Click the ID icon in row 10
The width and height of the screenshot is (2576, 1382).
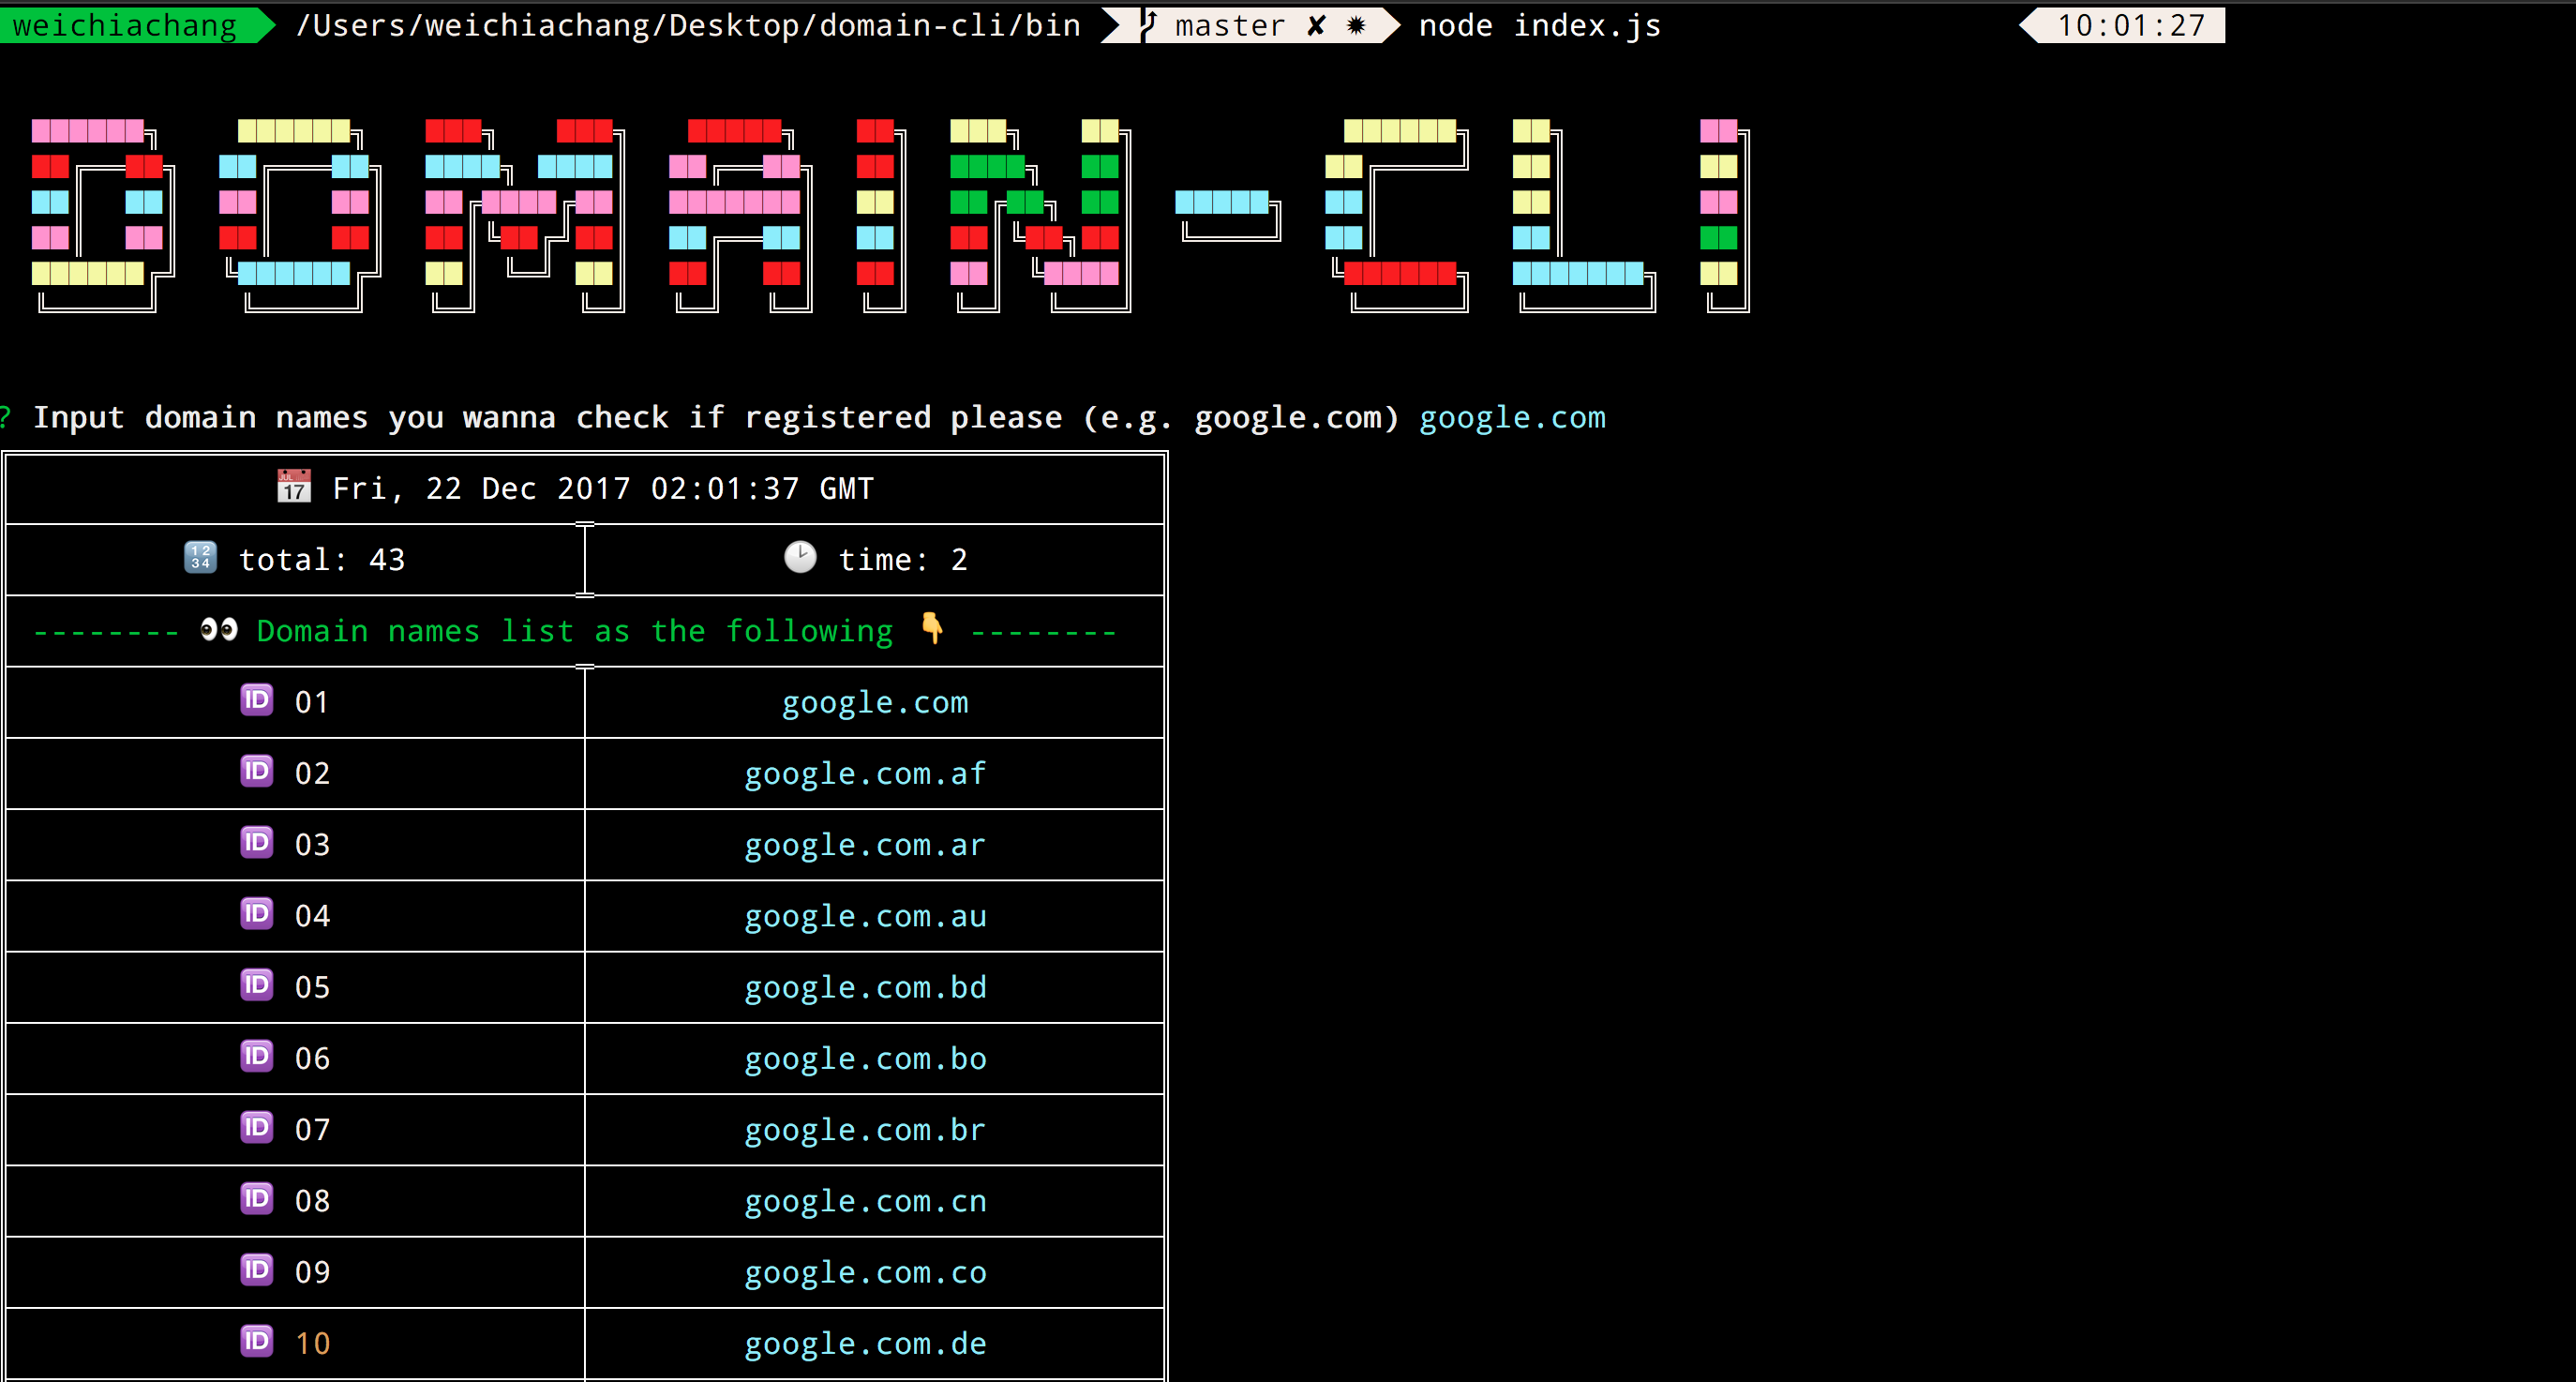(257, 1341)
